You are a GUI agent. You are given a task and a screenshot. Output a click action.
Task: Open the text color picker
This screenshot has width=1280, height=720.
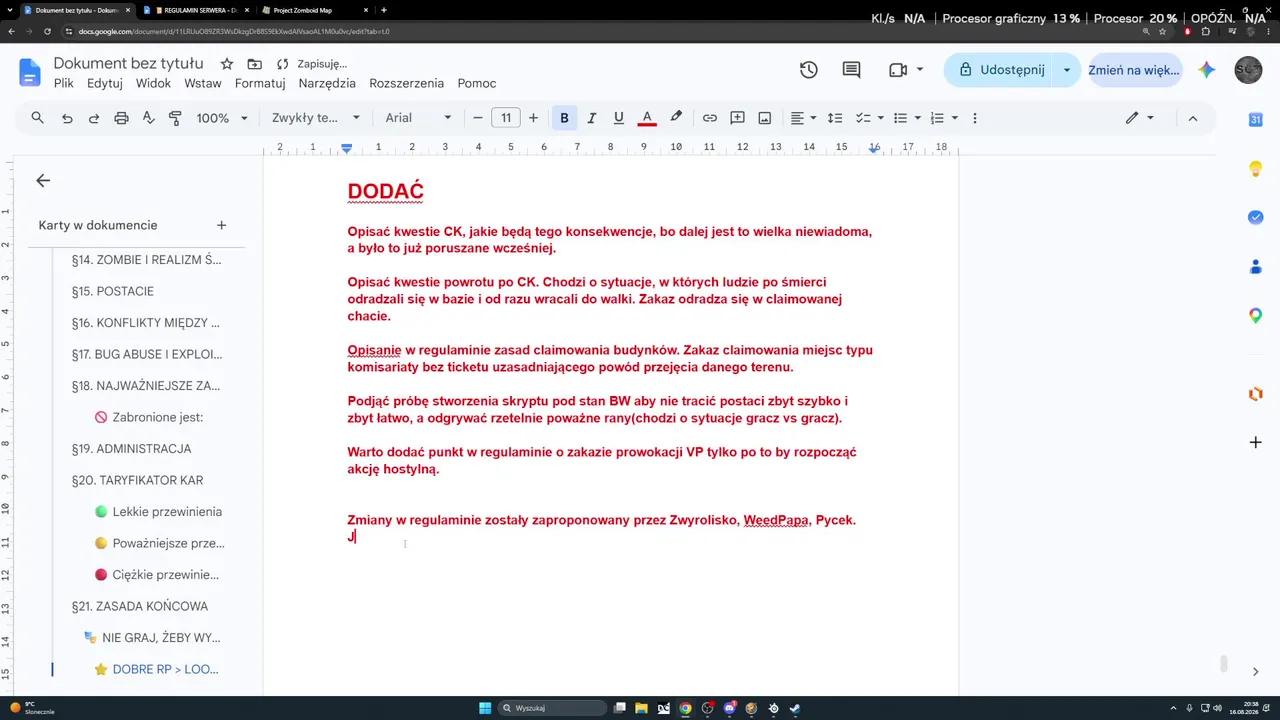click(x=647, y=118)
